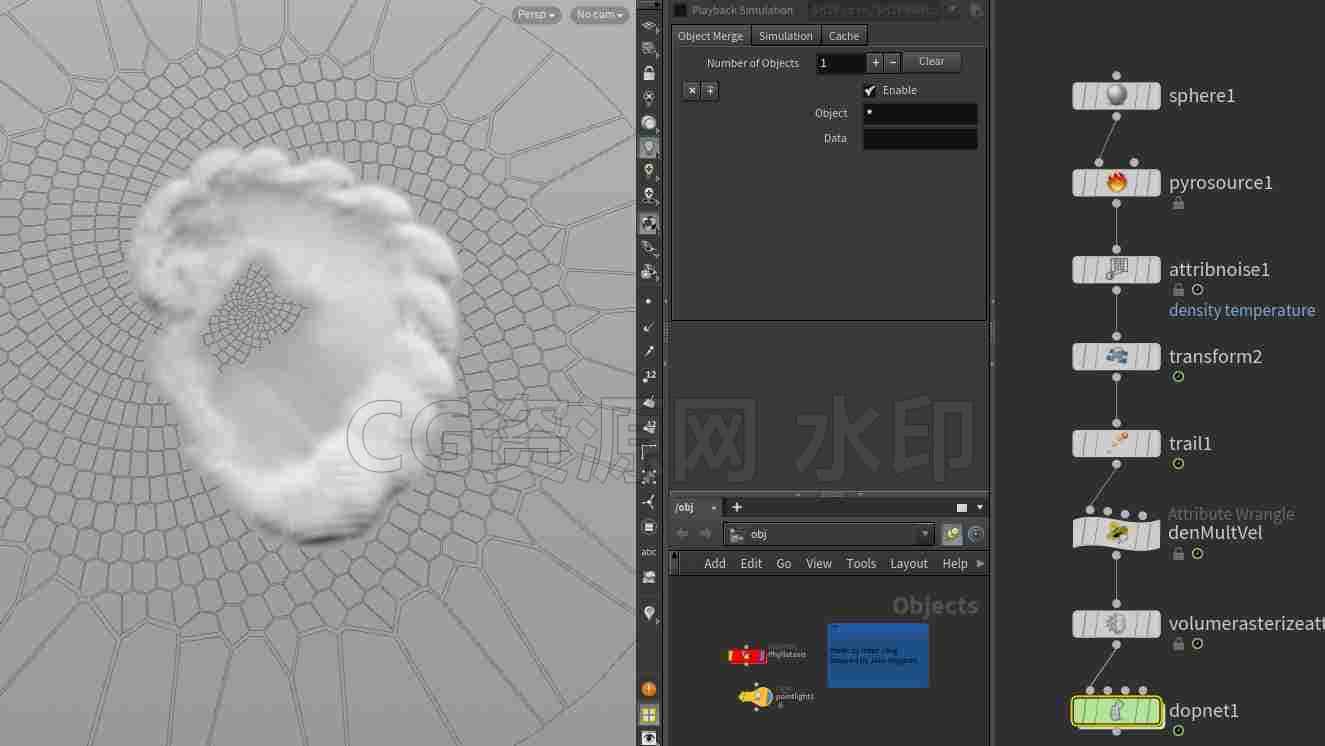
Task: Click the orange warning circle icon
Action: 649,689
